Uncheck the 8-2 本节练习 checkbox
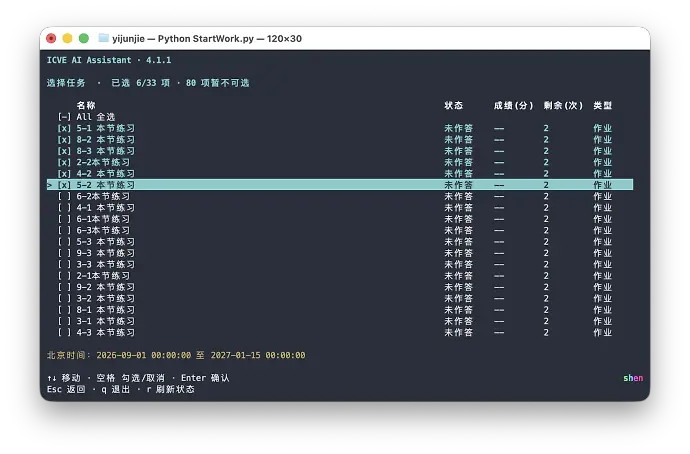The height and width of the screenshot is (454, 690). coord(64,140)
